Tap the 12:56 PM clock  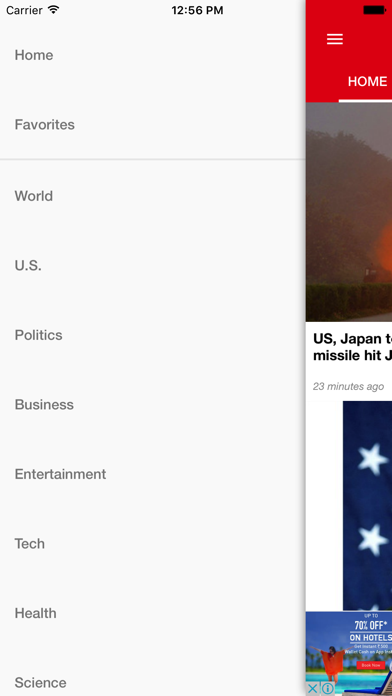click(x=197, y=10)
